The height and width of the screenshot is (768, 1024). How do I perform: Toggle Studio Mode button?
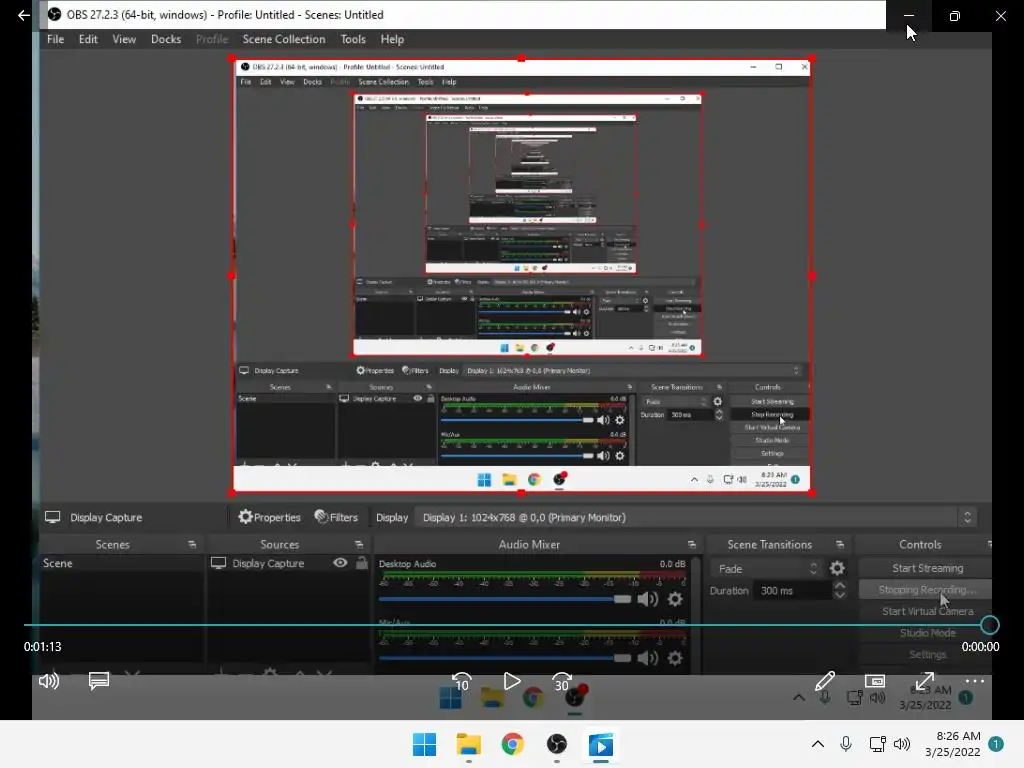(927, 633)
